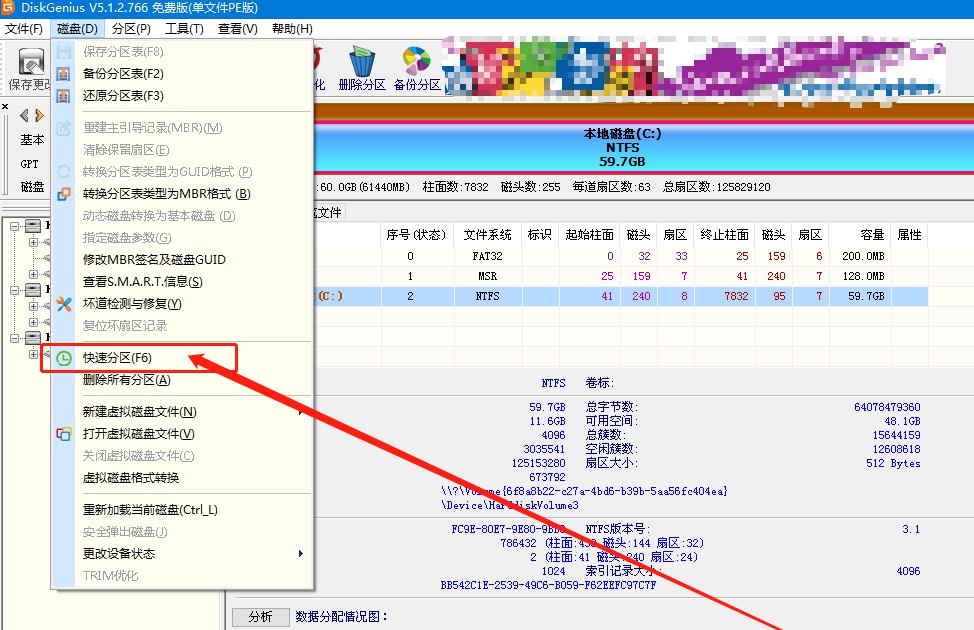Click the wrench icon beside 坏道检测与修复
Viewport: 974px width, 630px height.
click(x=64, y=304)
